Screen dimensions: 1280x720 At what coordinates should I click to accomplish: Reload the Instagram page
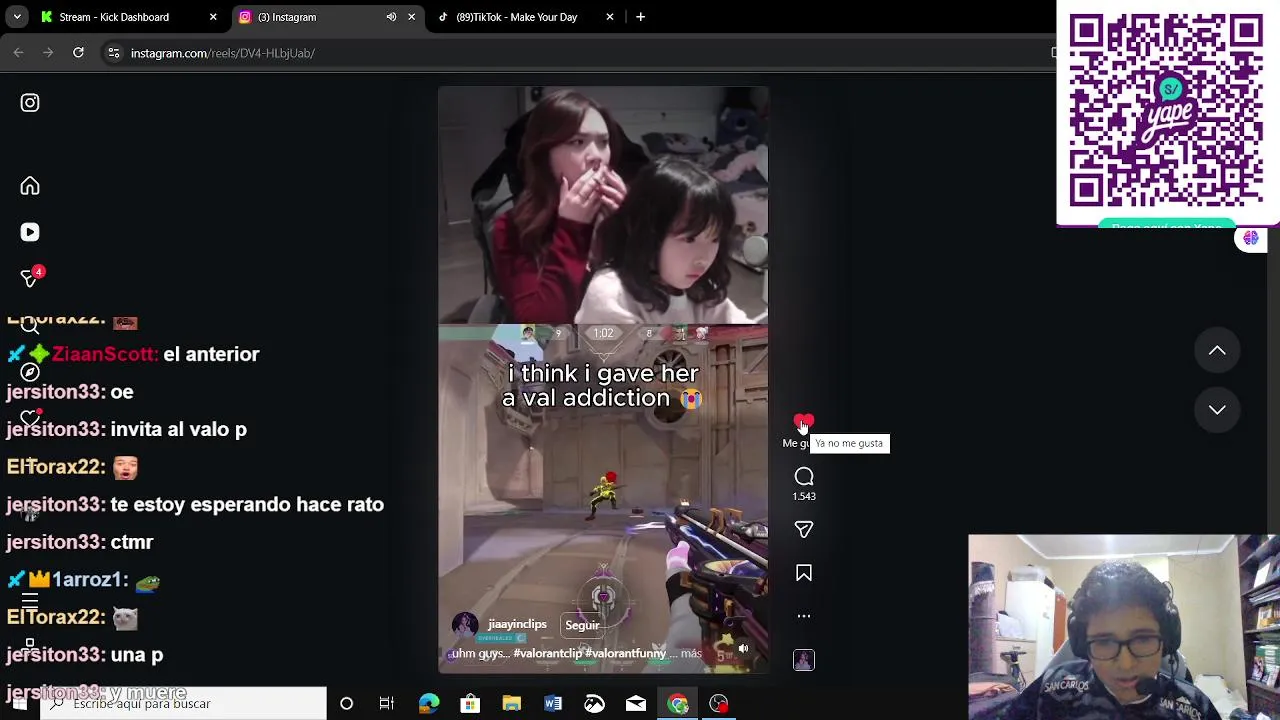pyautogui.click(x=78, y=52)
